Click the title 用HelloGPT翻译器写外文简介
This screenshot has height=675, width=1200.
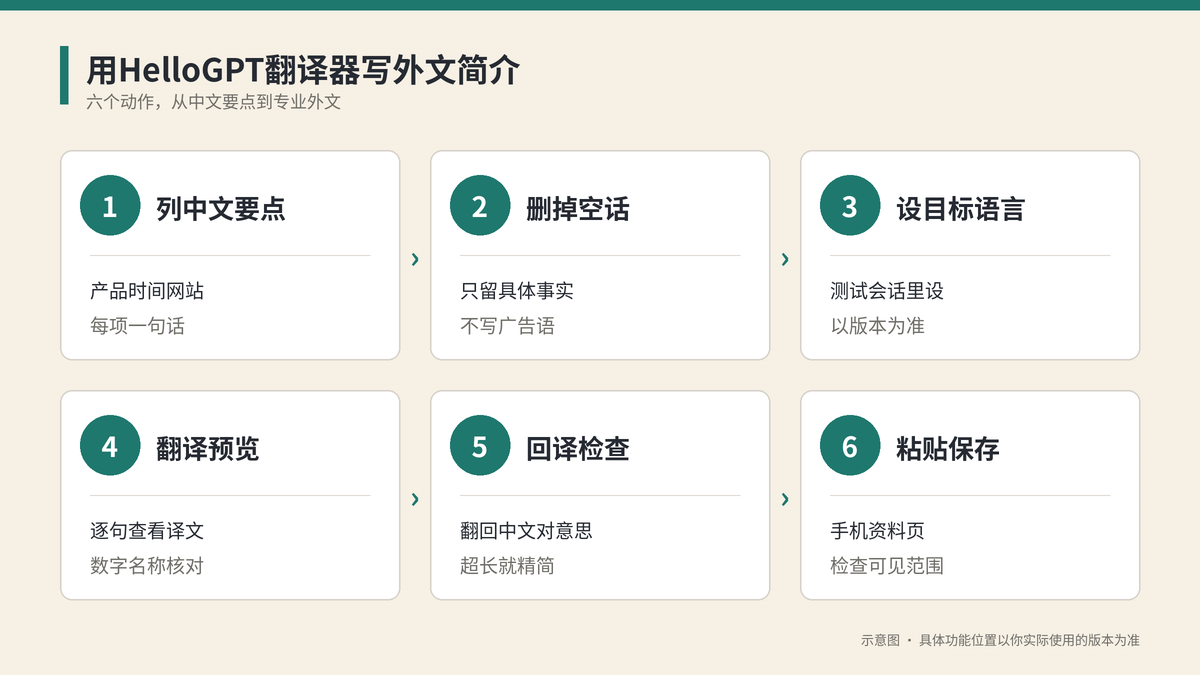click(x=303, y=71)
